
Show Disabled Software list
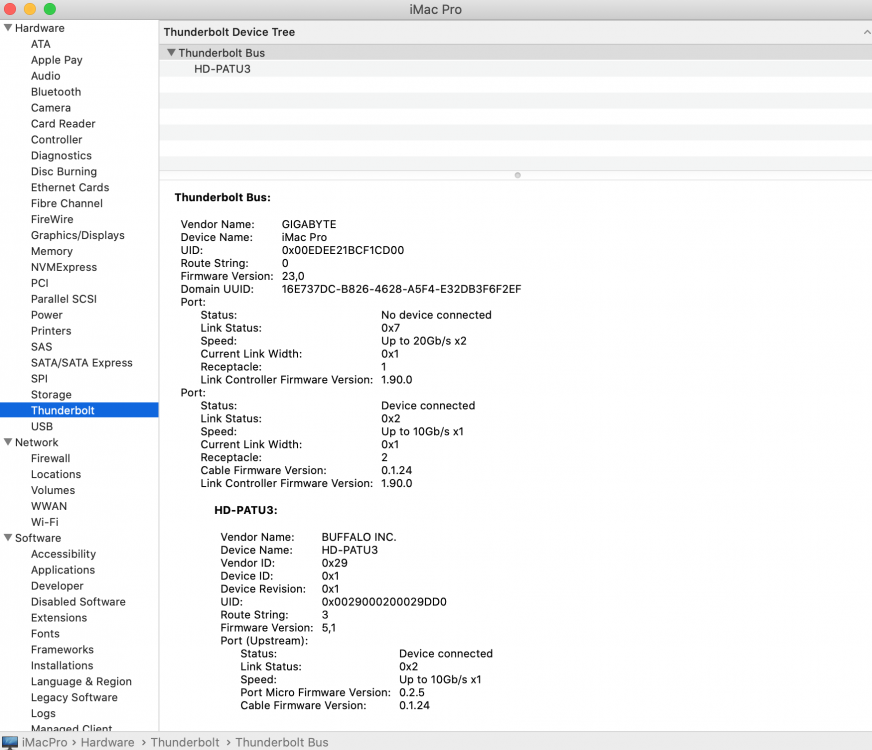point(78,602)
